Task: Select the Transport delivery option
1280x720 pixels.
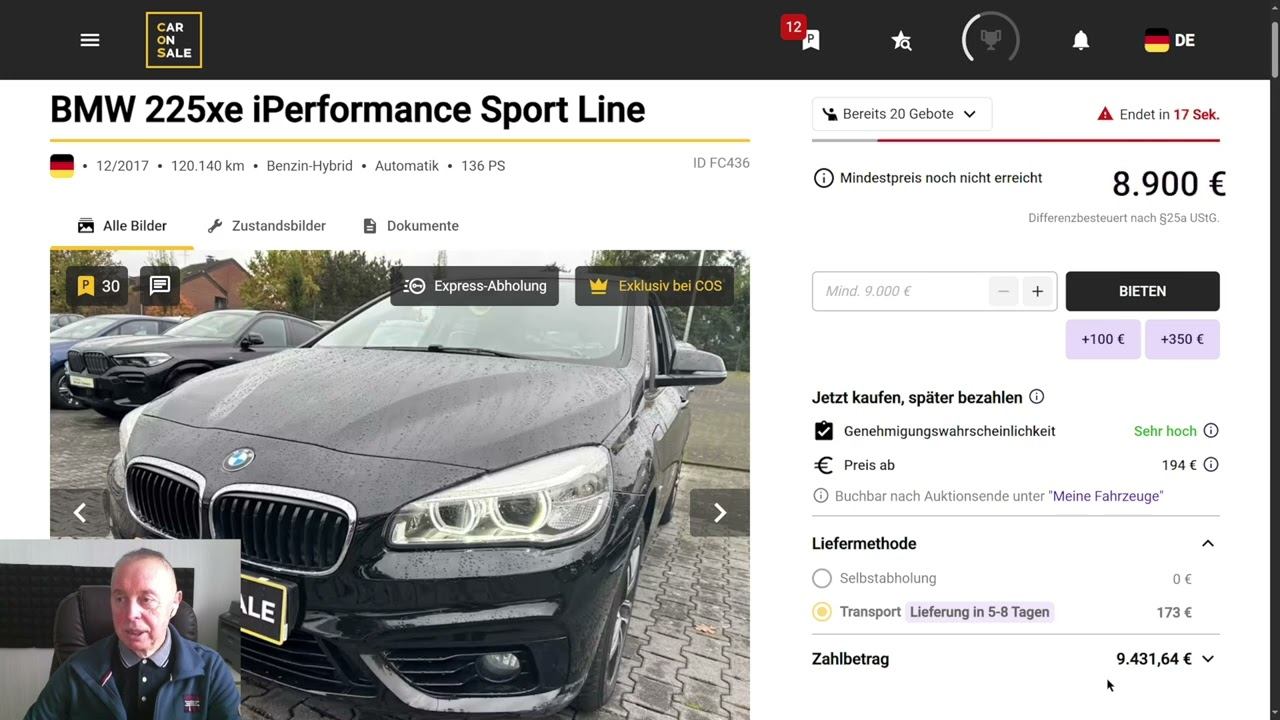Action: click(822, 612)
